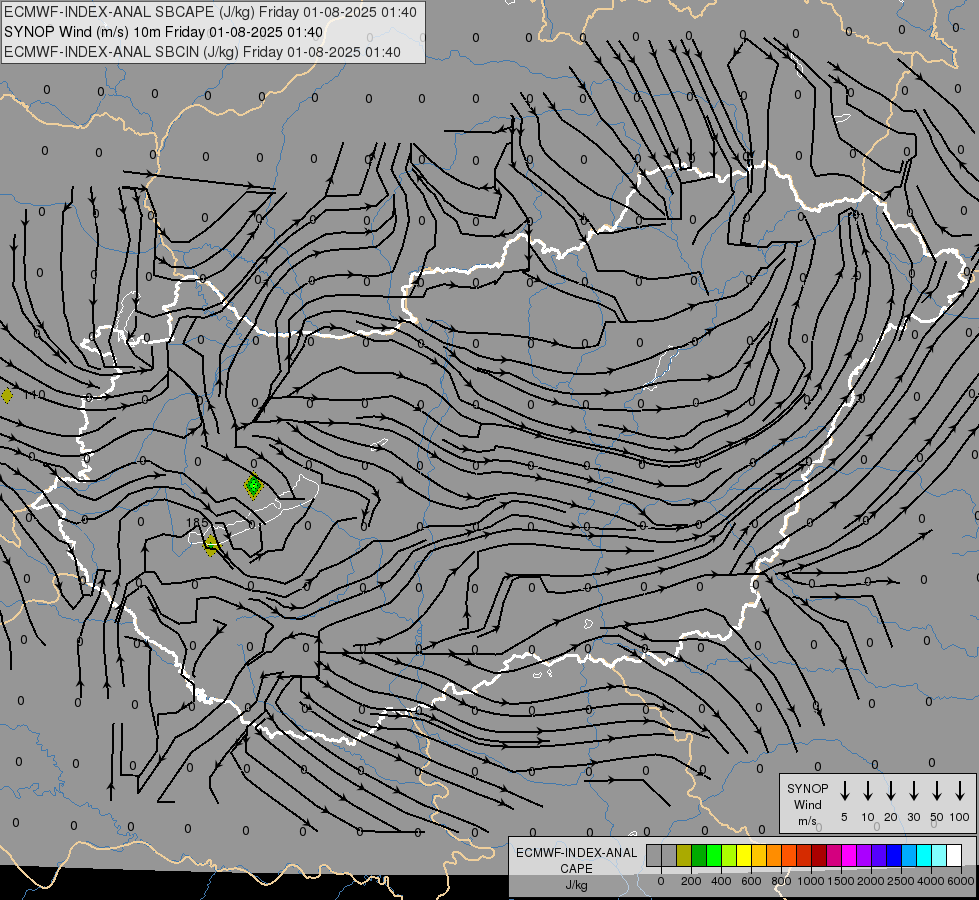Viewport: 979px width, 900px height.
Task: Click the 400 tick label on CAPE scale
Action: pyautogui.click(x=721, y=881)
